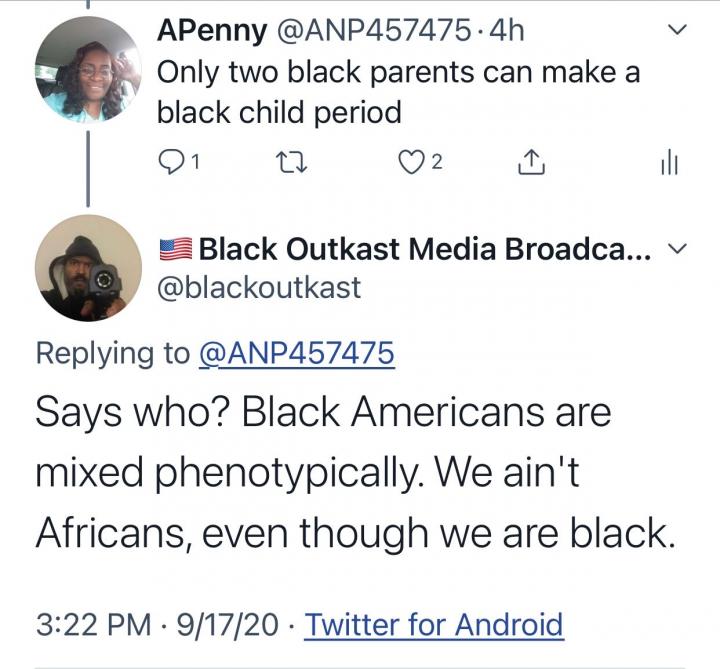Click the US flag emoji beside Black Outkast
Image resolution: width=720 pixels, height=669 pixels.
click(x=176, y=248)
